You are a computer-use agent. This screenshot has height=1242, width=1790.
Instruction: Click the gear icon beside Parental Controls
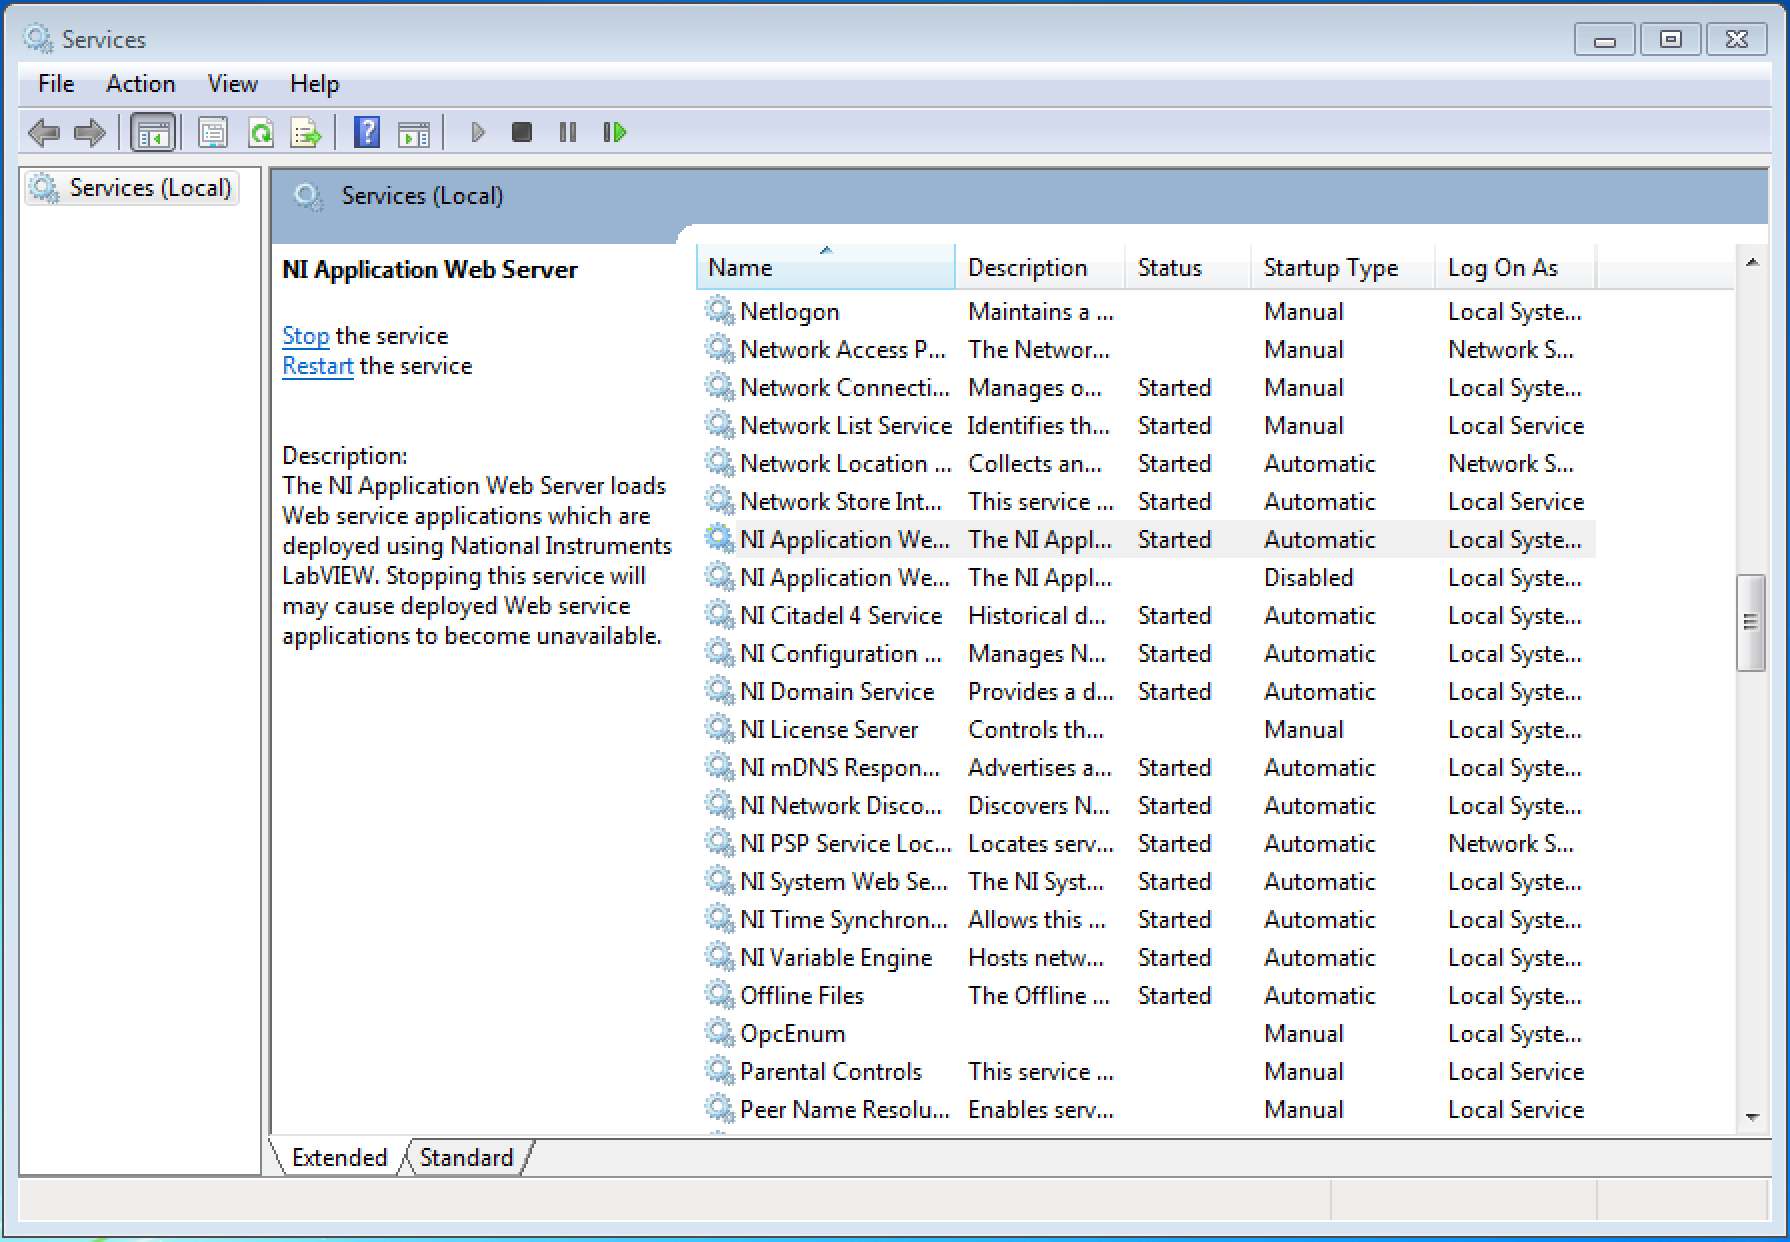click(x=719, y=1070)
